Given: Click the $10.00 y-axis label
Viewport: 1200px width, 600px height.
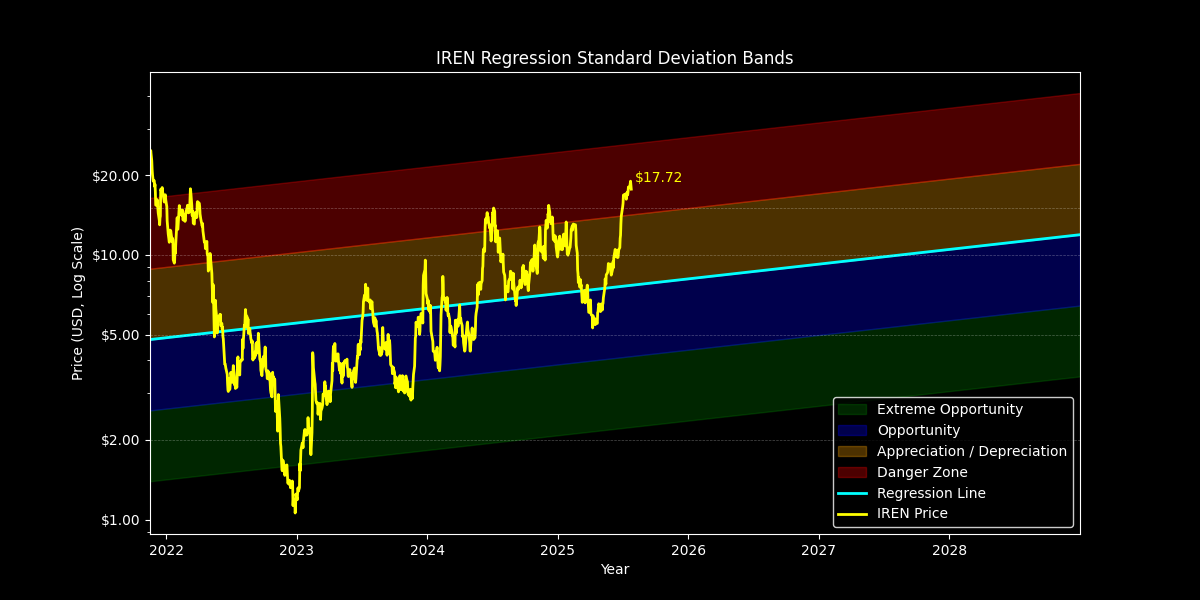Looking at the screenshot, I should (115, 255).
